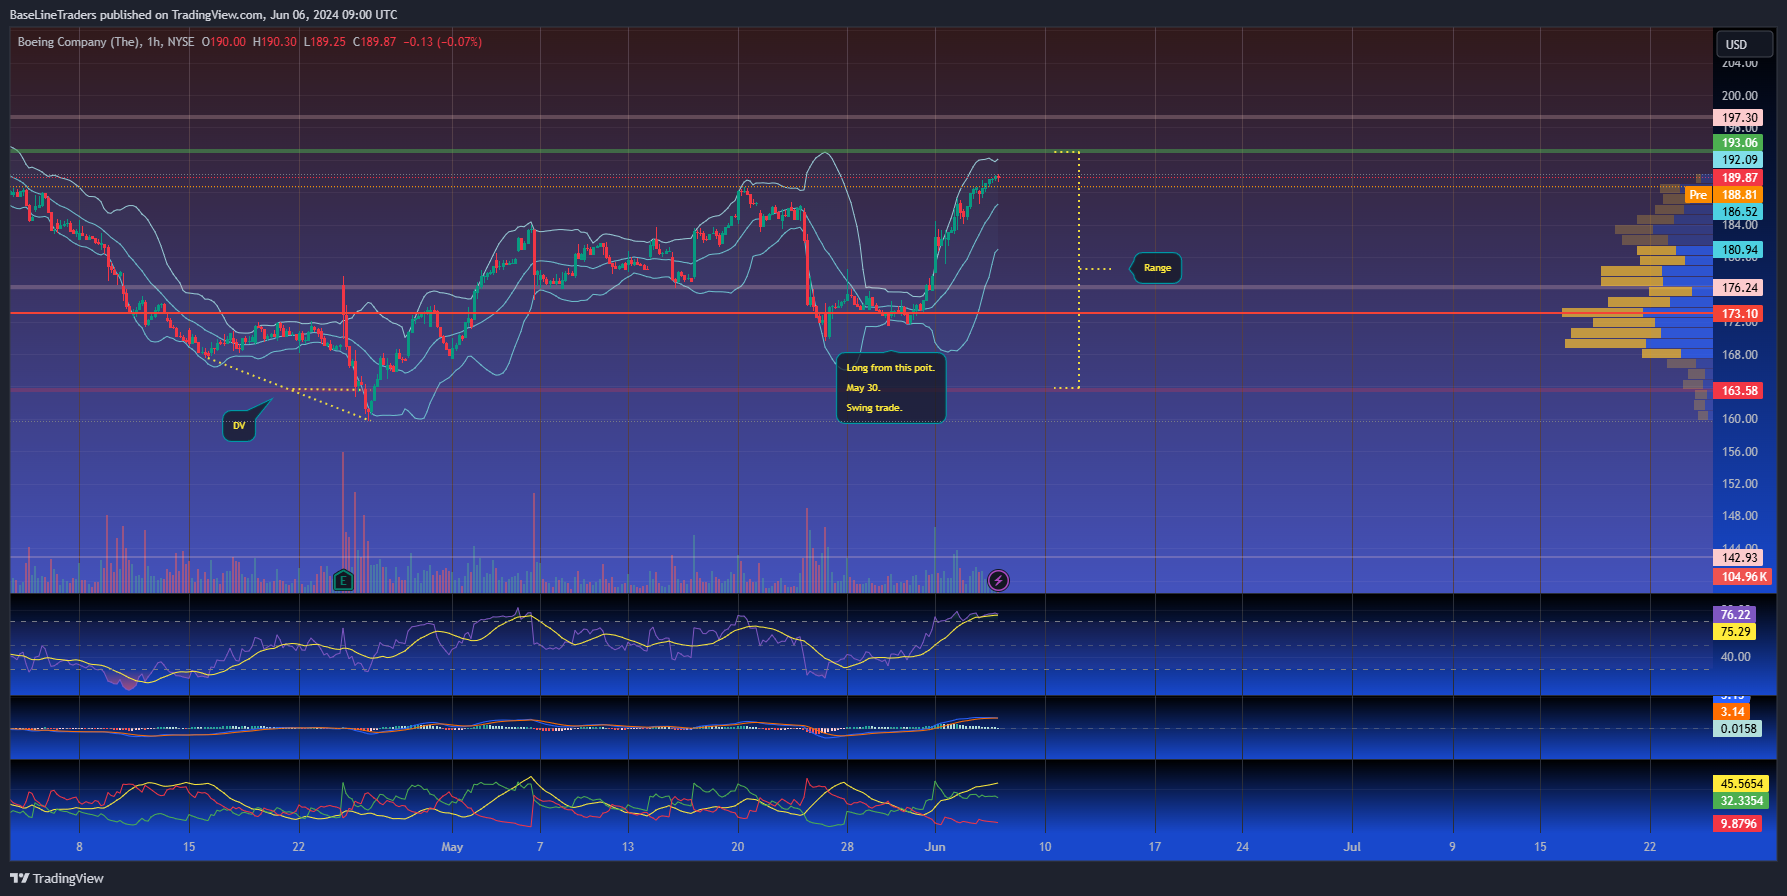Click the '10' date axis label

click(x=1045, y=847)
